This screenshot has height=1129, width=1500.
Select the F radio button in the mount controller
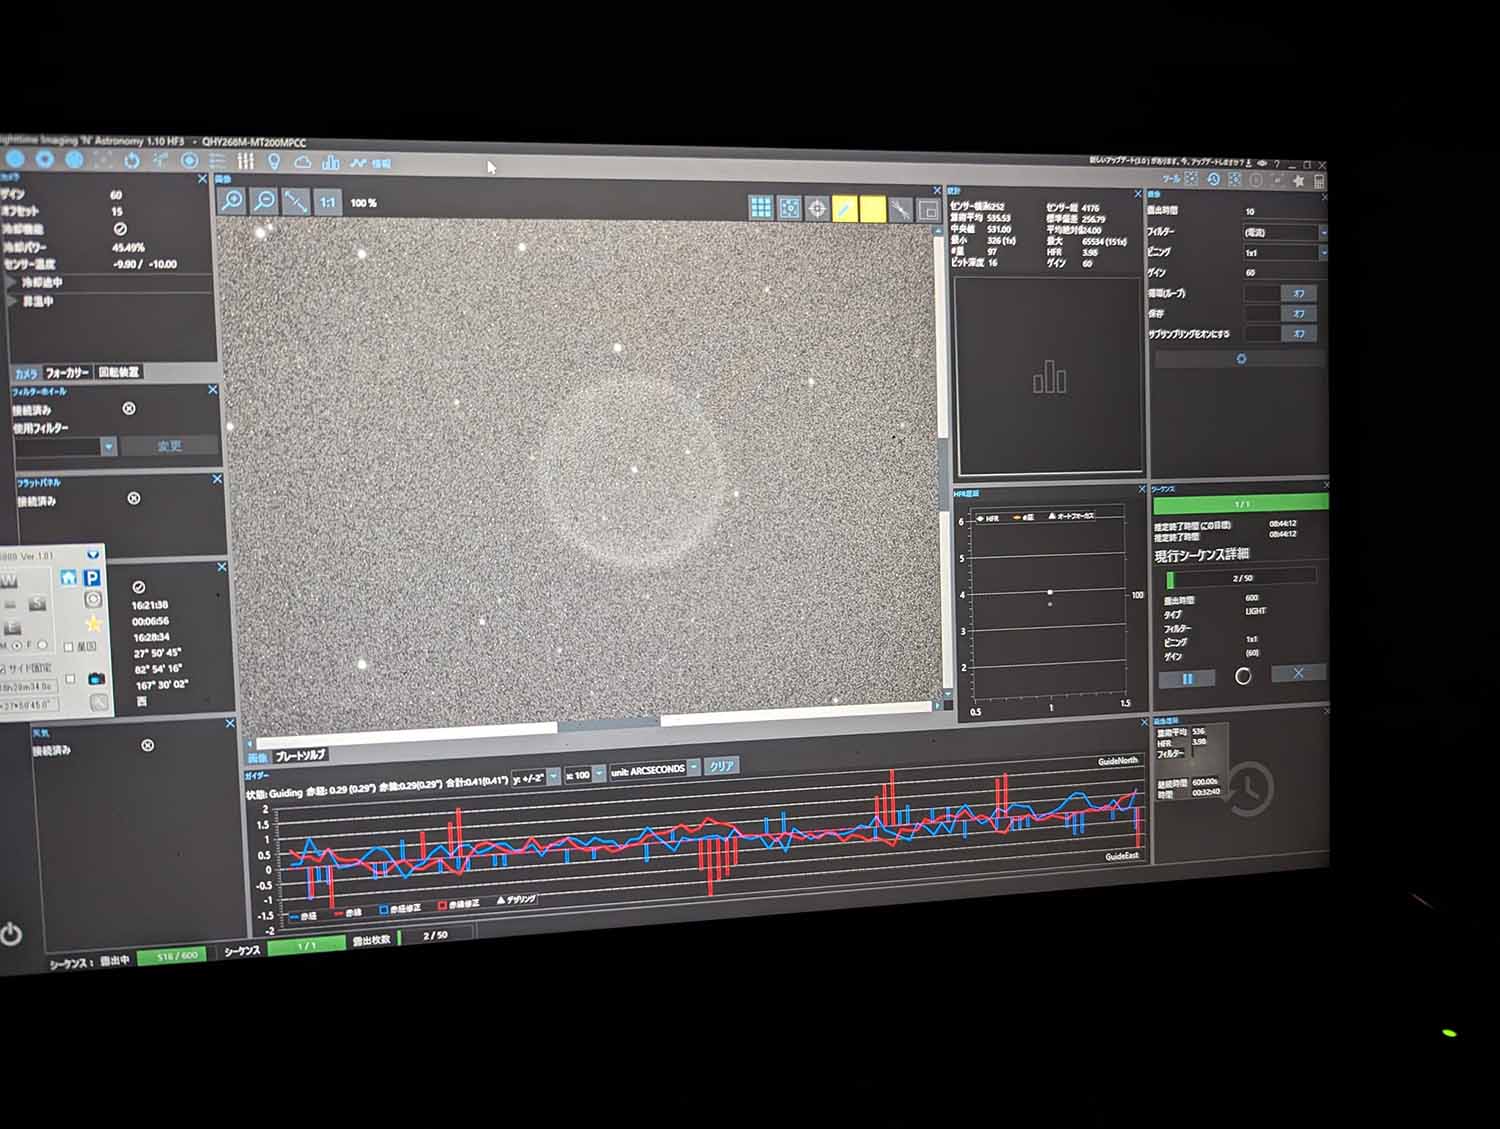coord(42,645)
